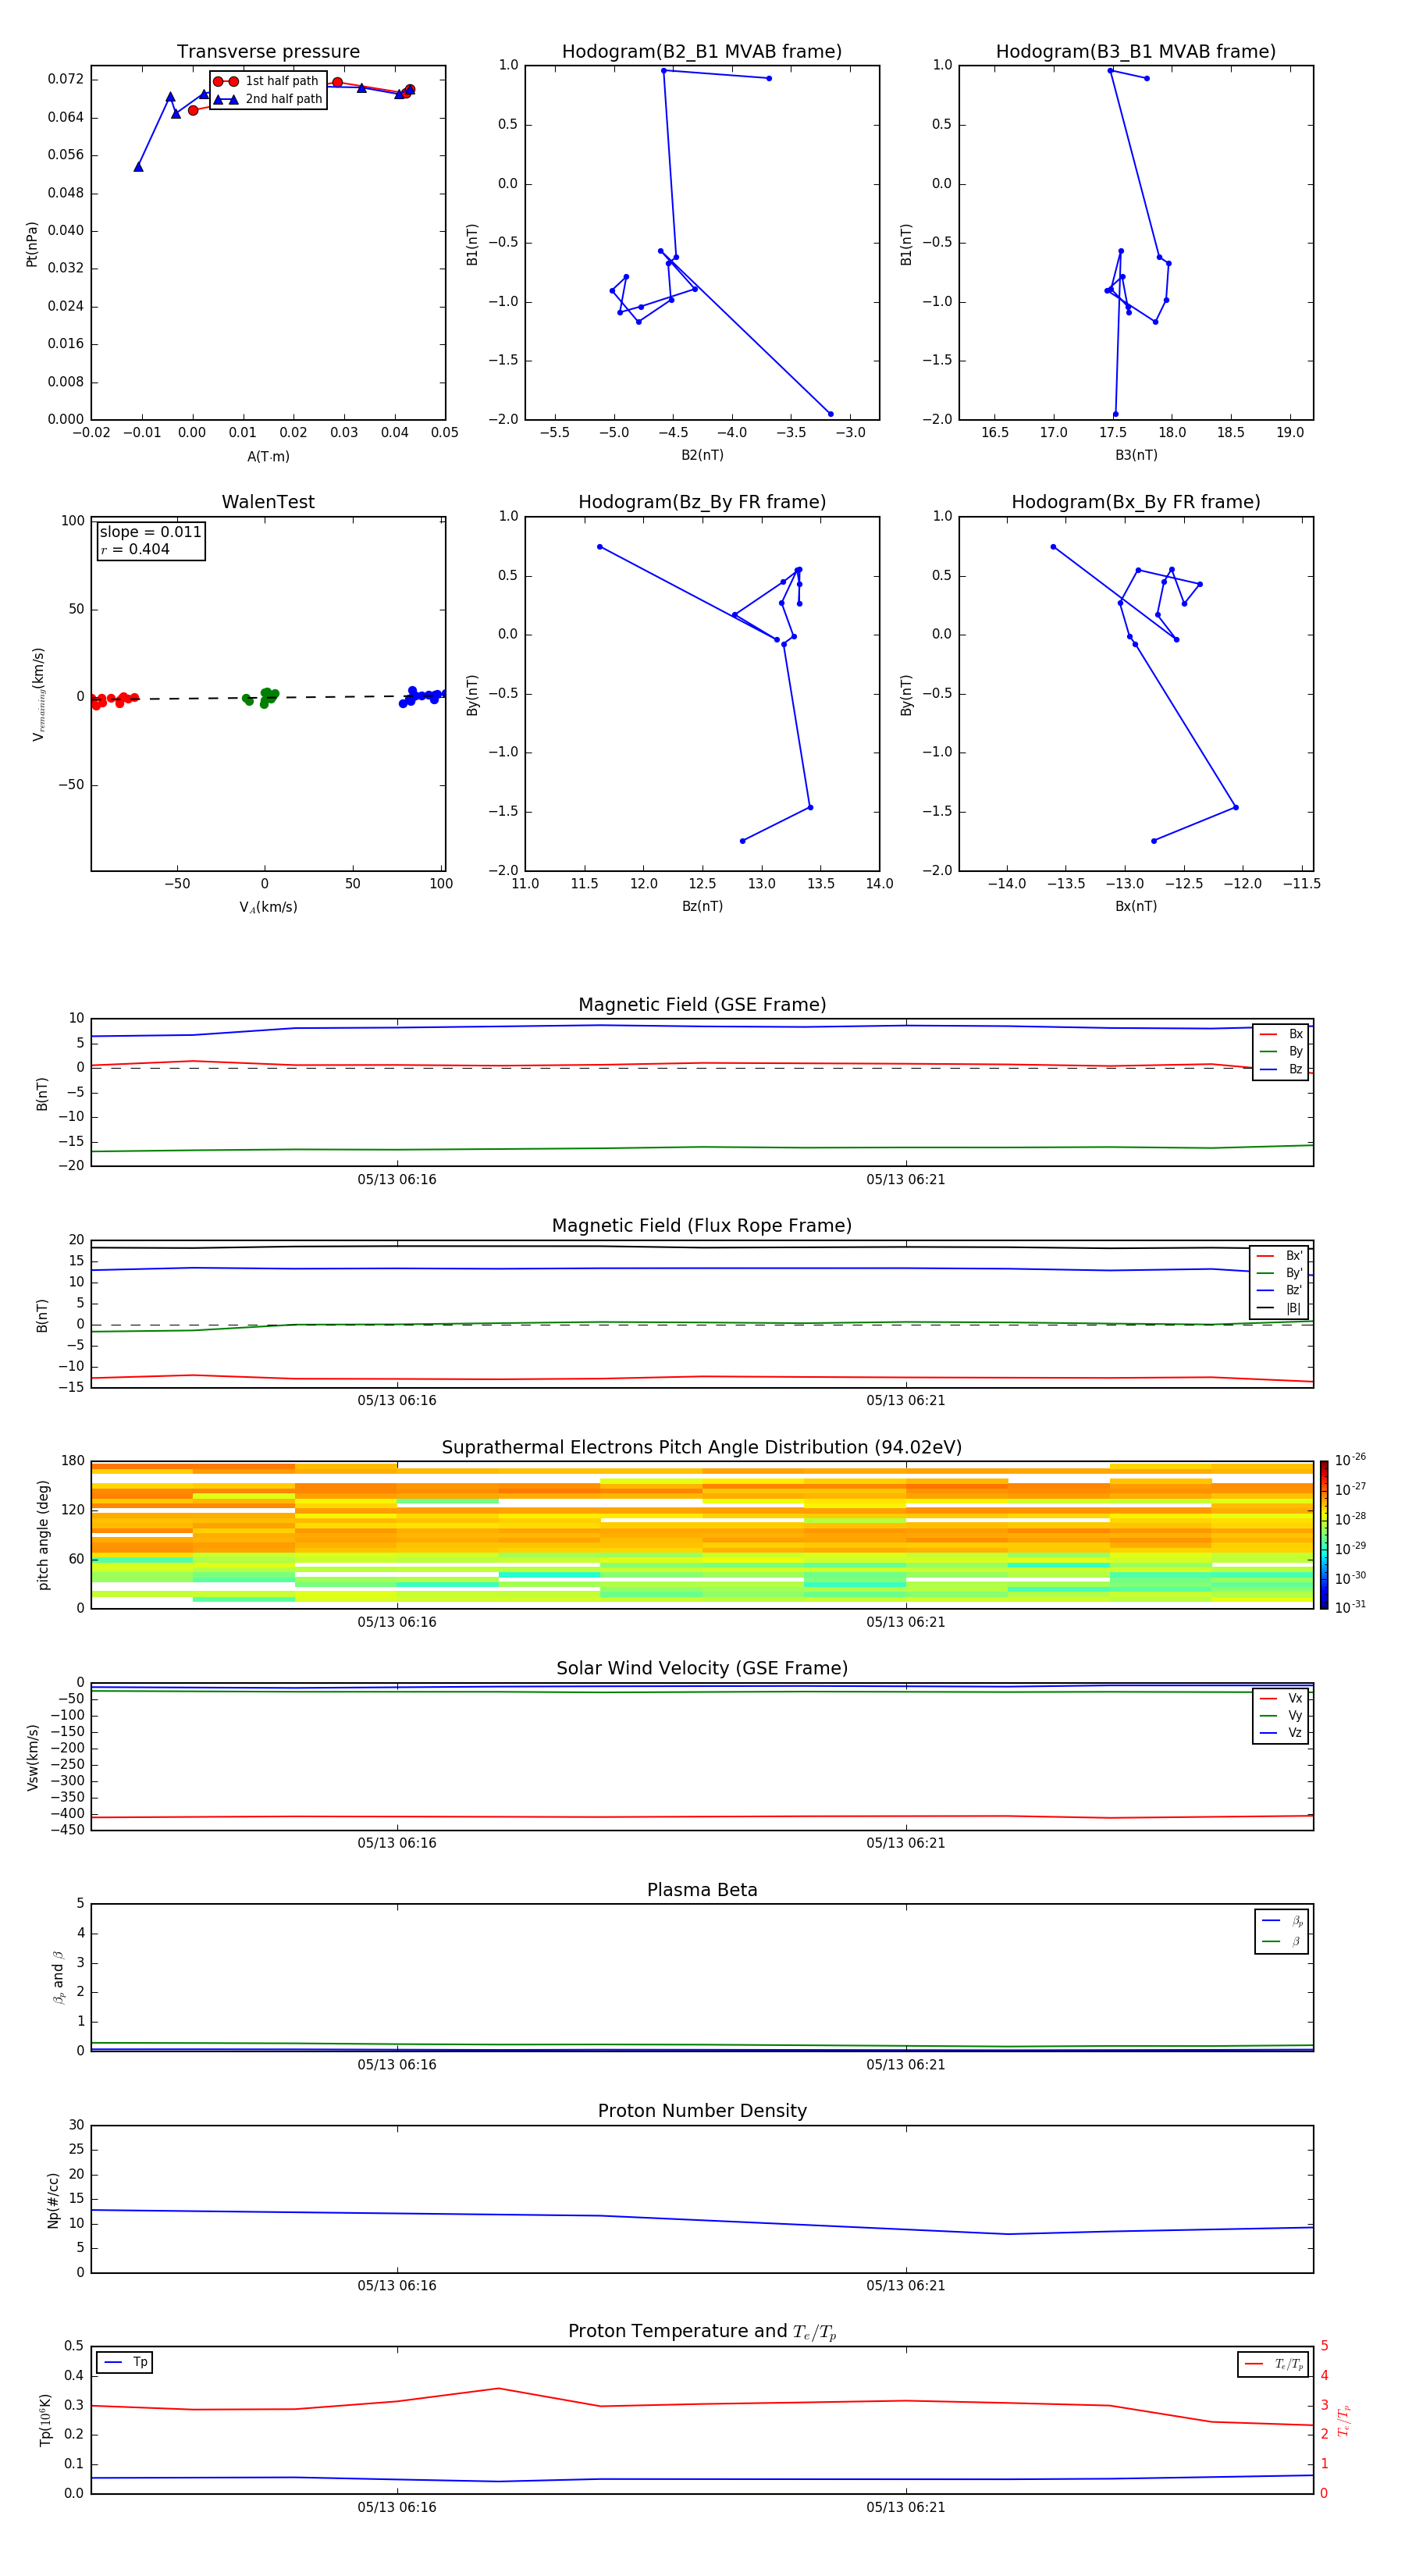The height and width of the screenshot is (2576, 1405).
Task: Click the Hodogram(B2_B1 MVAB frame) title
Action: [x=702, y=52]
